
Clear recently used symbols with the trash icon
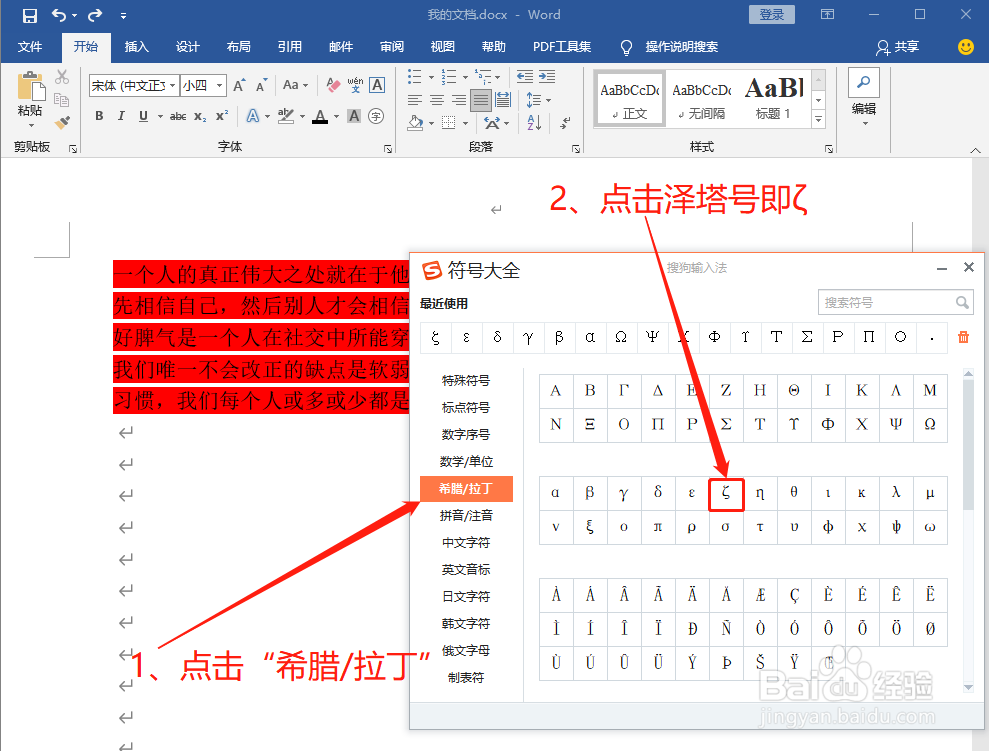click(x=963, y=337)
